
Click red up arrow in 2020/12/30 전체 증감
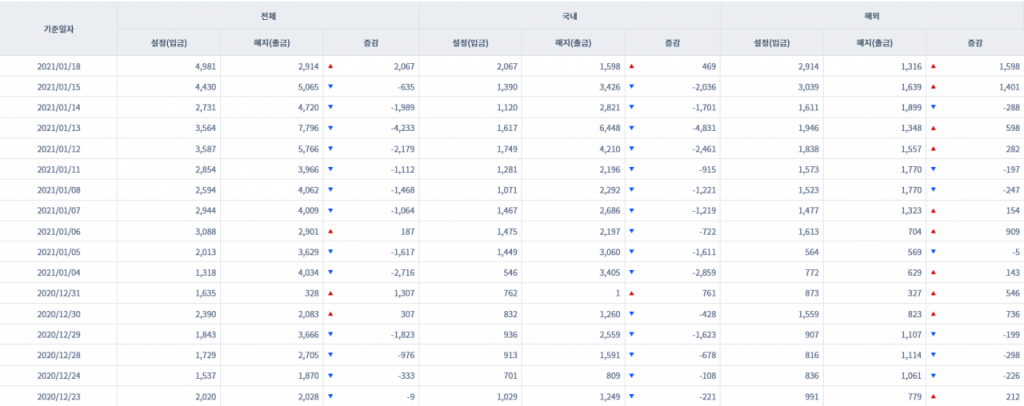click(x=330, y=314)
